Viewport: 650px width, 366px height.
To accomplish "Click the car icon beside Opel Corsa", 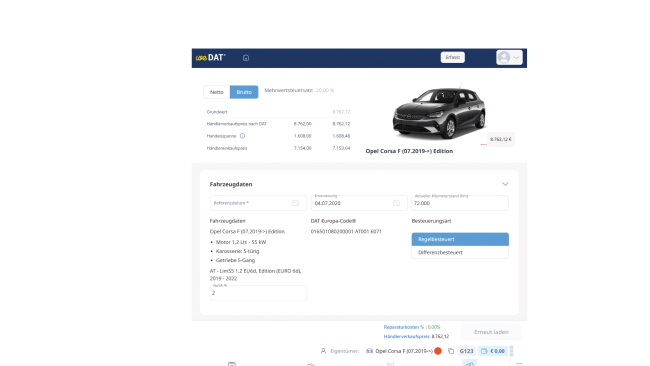I will pos(369,351).
